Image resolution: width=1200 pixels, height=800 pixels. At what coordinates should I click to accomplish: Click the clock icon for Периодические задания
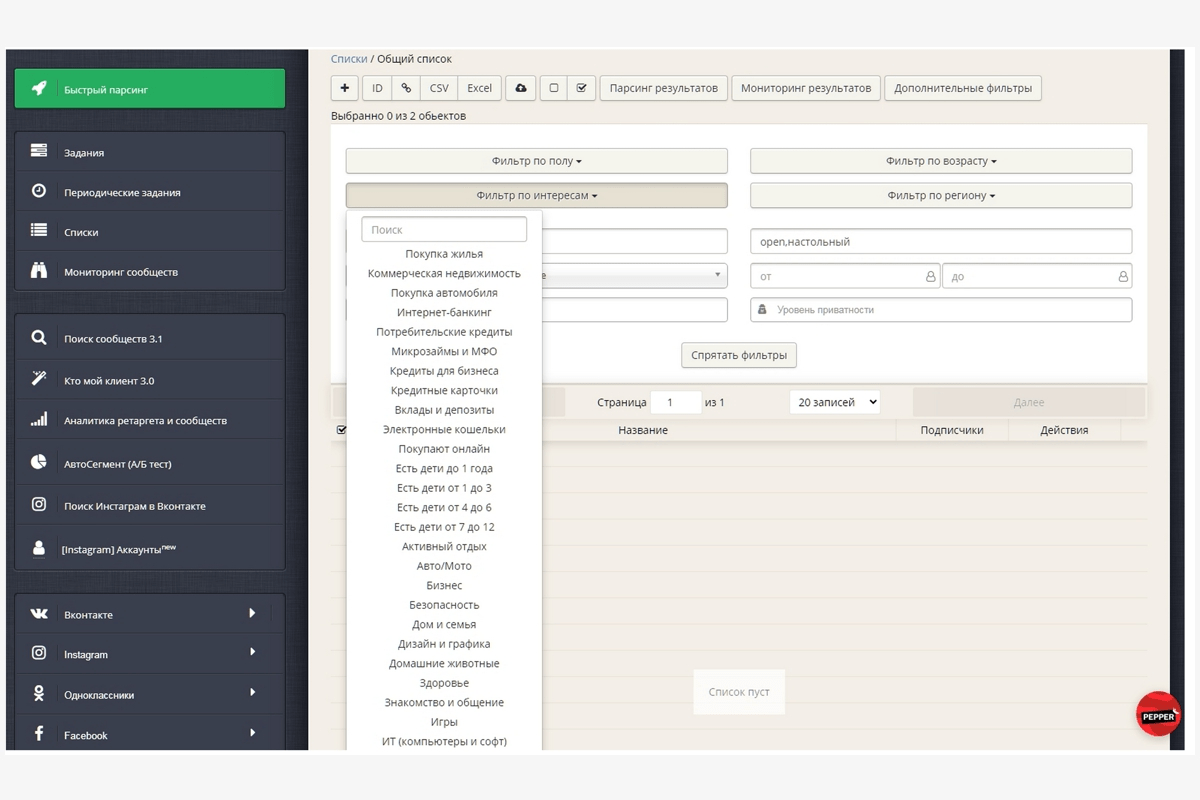pos(39,191)
